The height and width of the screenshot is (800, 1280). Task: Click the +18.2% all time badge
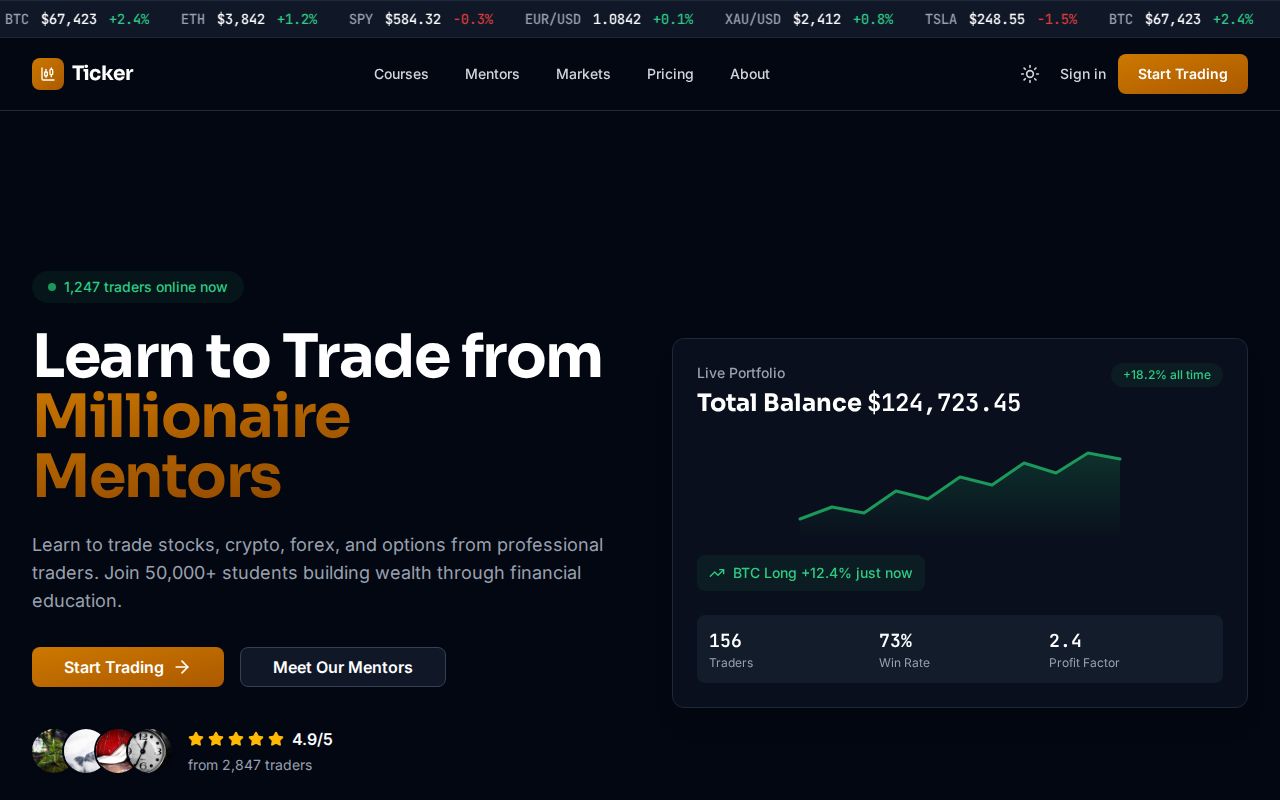[1167, 375]
